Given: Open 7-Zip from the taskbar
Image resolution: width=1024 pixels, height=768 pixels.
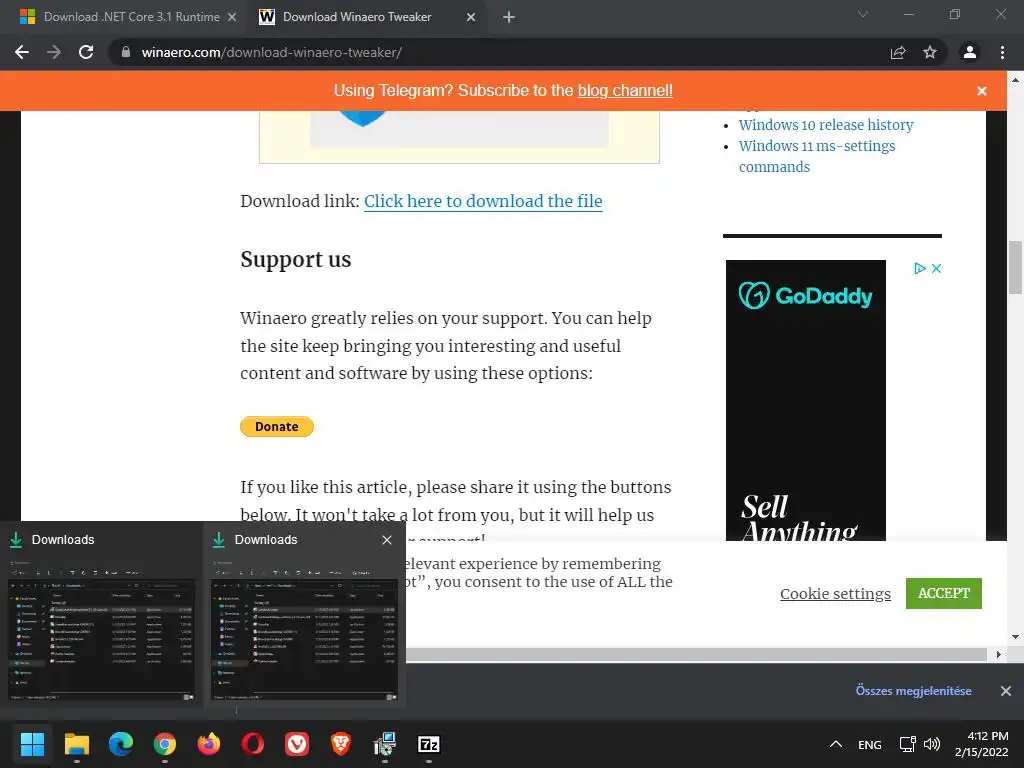Looking at the screenshot, I should pos(428,744).
